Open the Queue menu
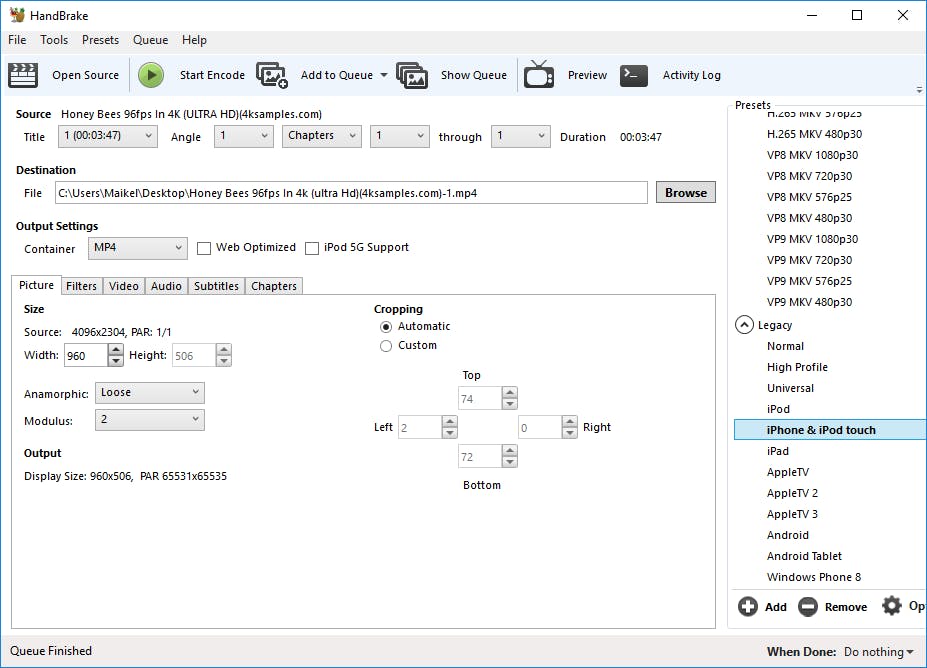927x668 pixels. pos(150,40)
